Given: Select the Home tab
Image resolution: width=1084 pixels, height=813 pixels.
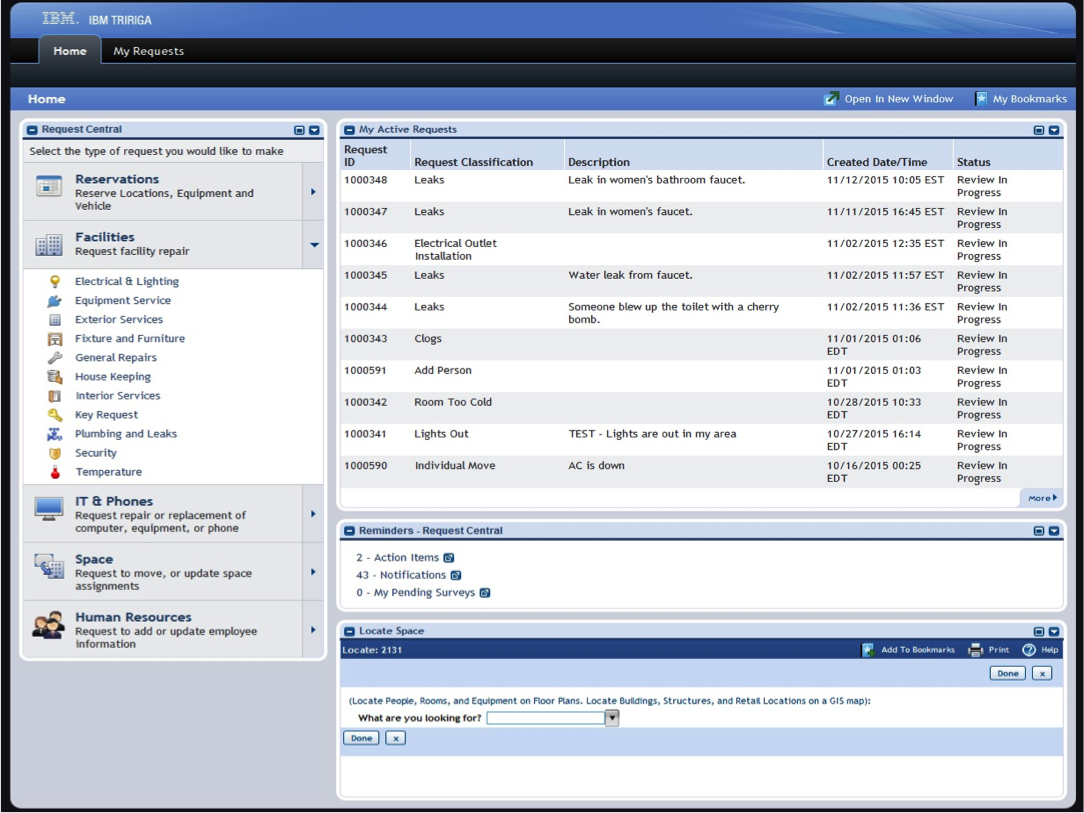Looking at the screenshot, I should pos(69,50).
